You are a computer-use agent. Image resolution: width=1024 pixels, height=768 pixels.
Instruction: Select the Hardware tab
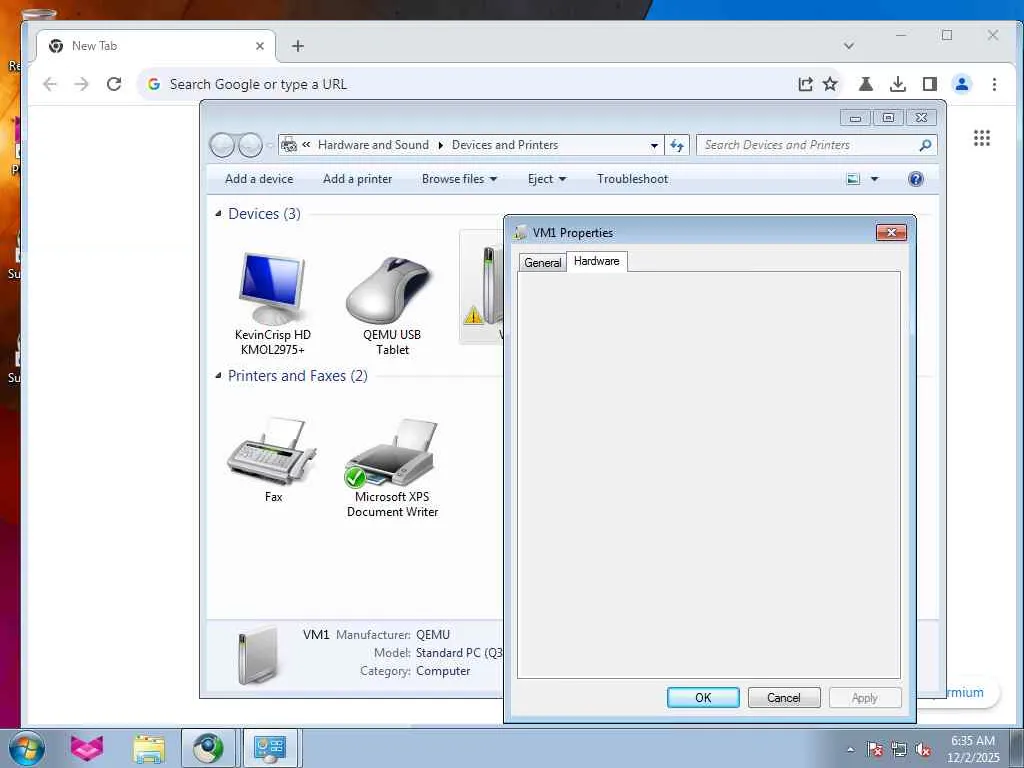coord(596,261)
